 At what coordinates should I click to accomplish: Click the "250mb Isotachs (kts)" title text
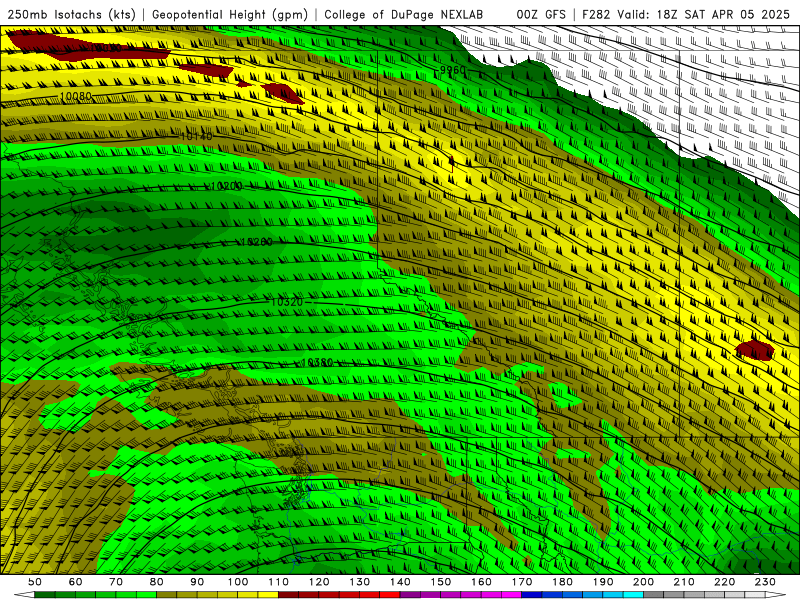click(x=72, y=14)
